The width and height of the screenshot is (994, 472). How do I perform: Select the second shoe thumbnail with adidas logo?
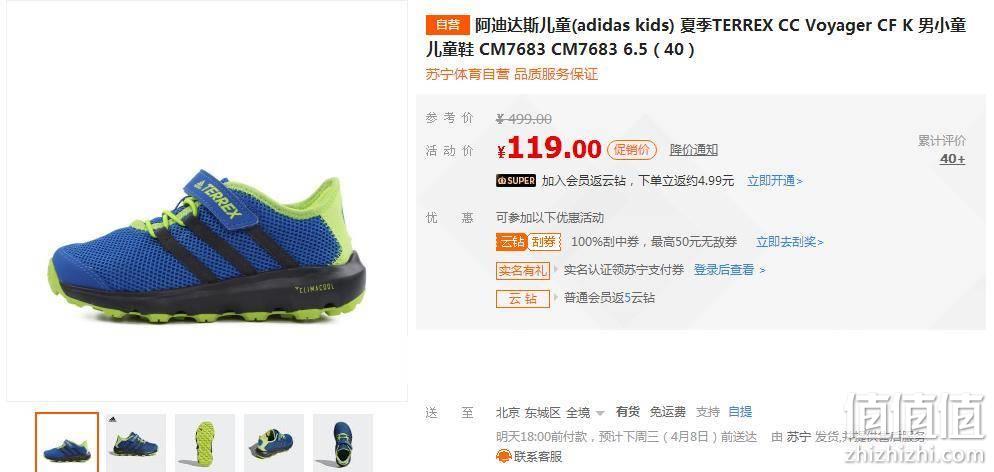[136, 443]
